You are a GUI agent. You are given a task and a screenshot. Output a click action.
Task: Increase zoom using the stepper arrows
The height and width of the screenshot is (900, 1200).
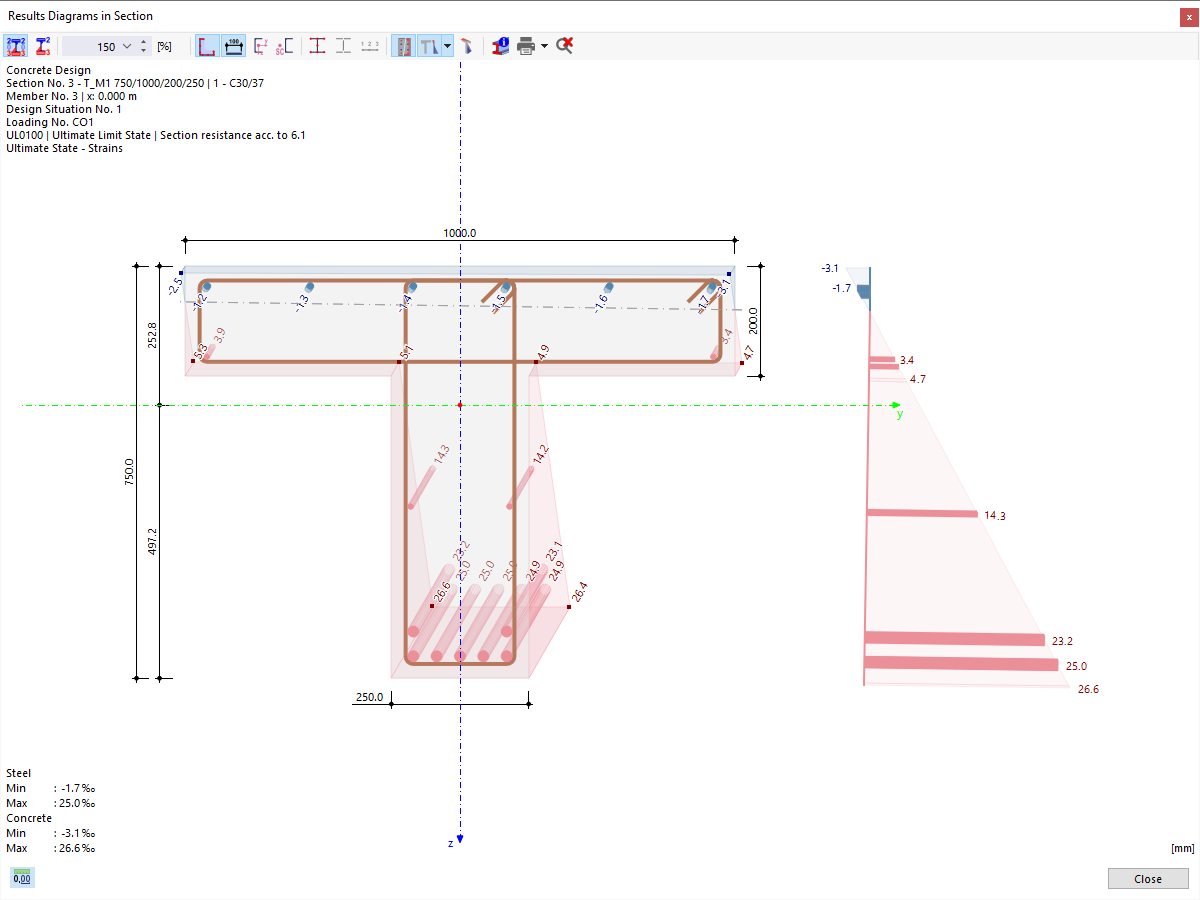point(143,42)
